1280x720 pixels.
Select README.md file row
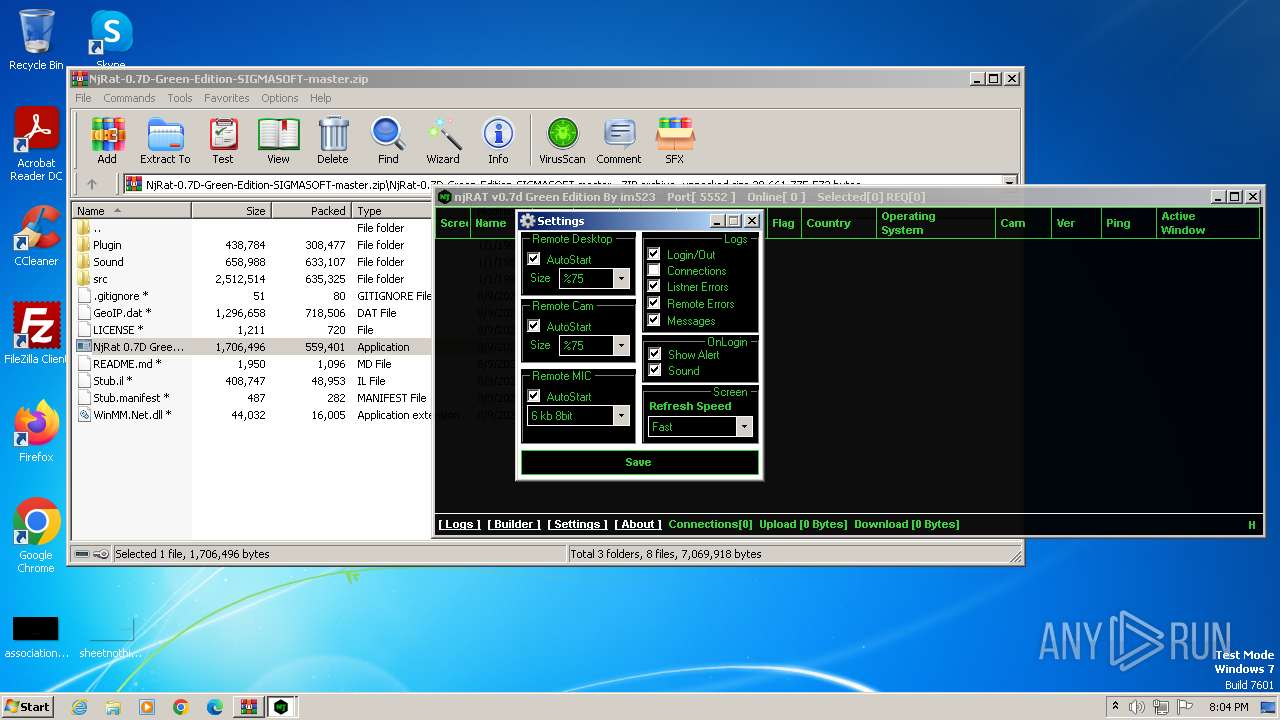pos(252,364)
